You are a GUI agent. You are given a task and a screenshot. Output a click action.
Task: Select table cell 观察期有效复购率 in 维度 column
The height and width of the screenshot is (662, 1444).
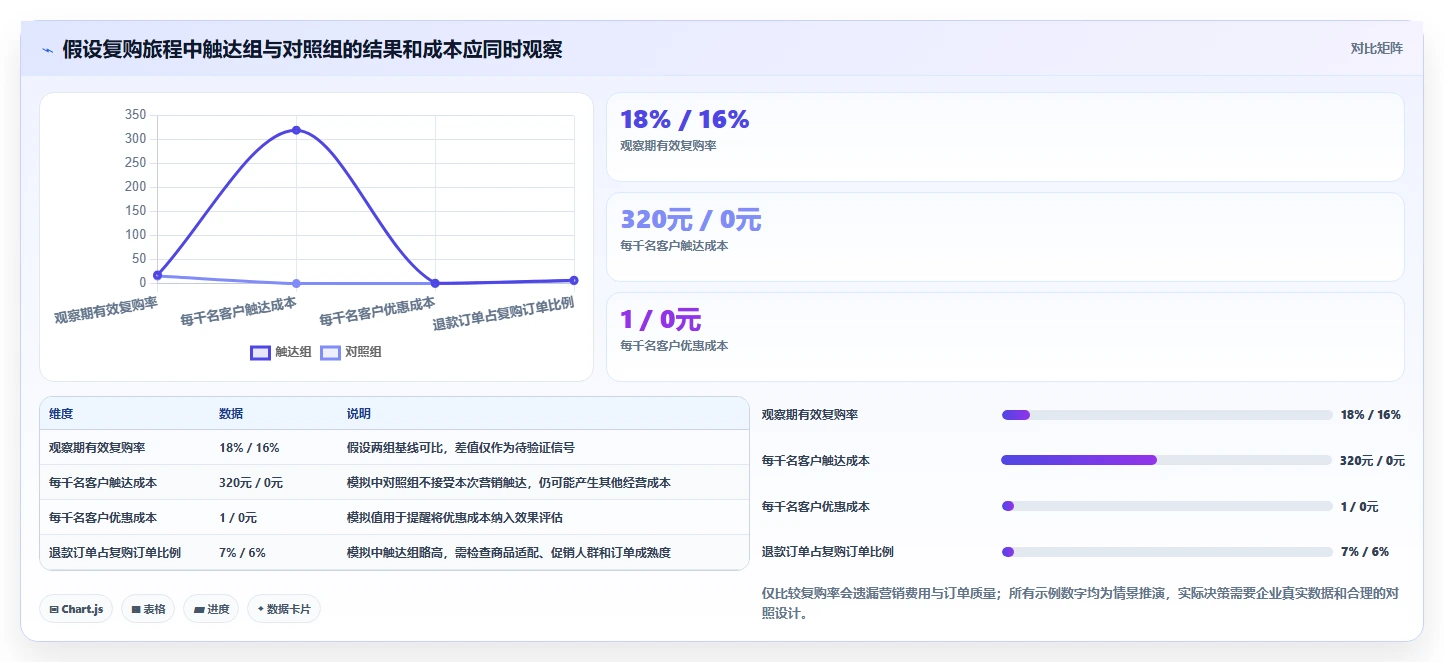(x=97, y=448)
